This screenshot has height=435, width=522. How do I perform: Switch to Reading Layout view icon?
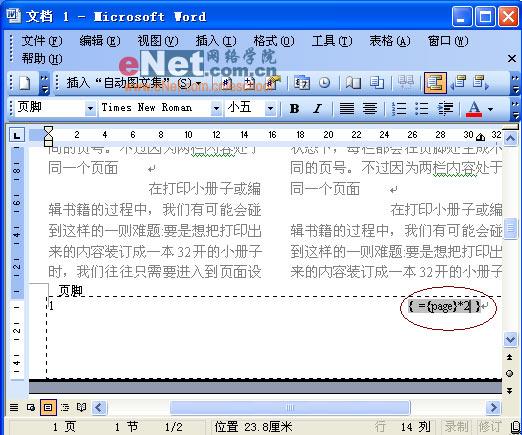[x=81, y=407]
